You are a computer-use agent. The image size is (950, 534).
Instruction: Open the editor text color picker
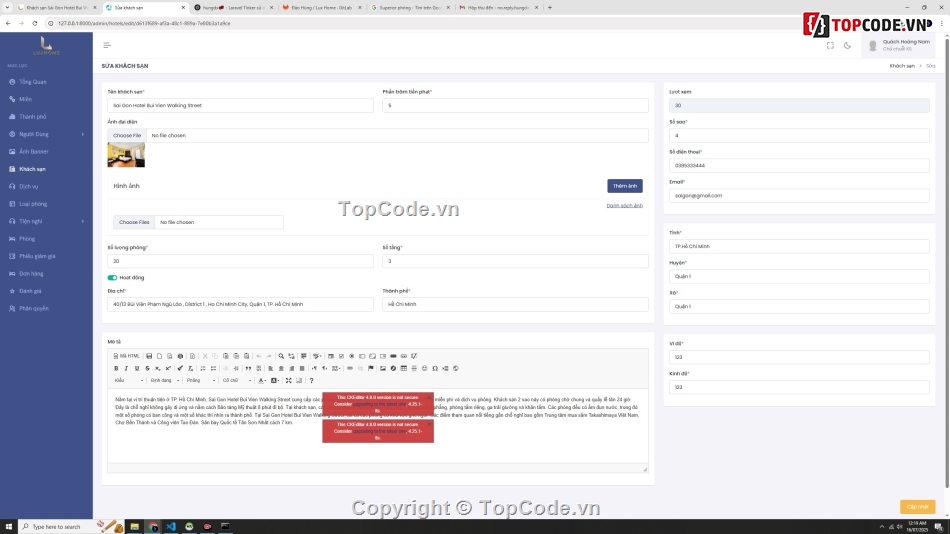[x=263, y=380]
